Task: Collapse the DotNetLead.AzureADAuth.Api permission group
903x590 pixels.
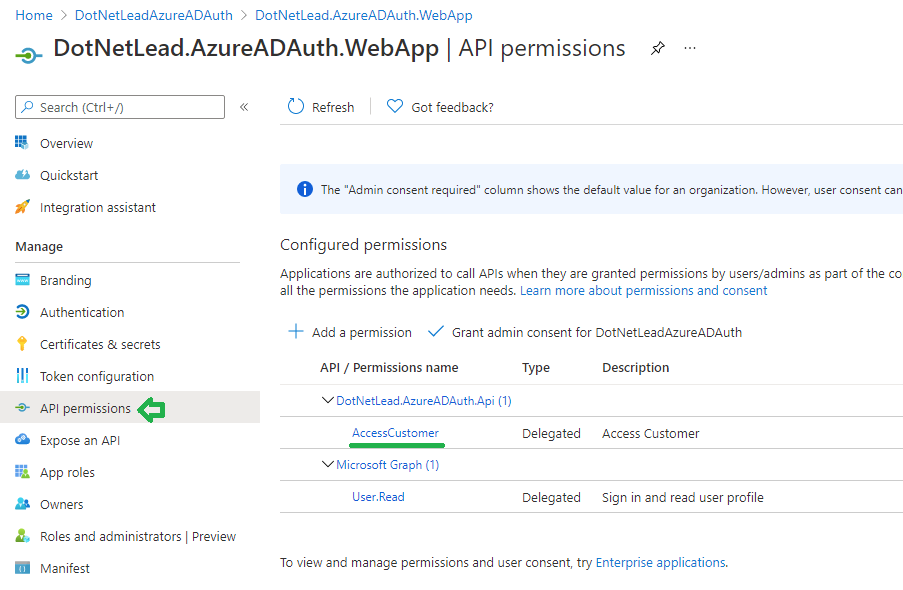Action: (x=328, y=400)
